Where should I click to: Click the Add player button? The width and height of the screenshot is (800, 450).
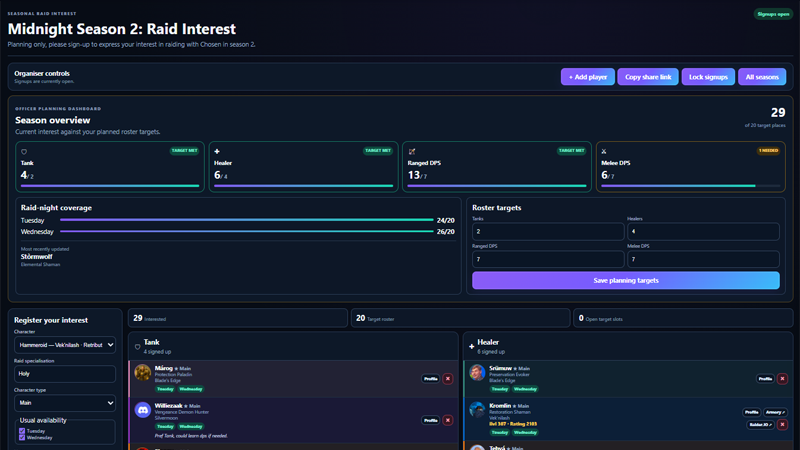[x=588, y=77]
